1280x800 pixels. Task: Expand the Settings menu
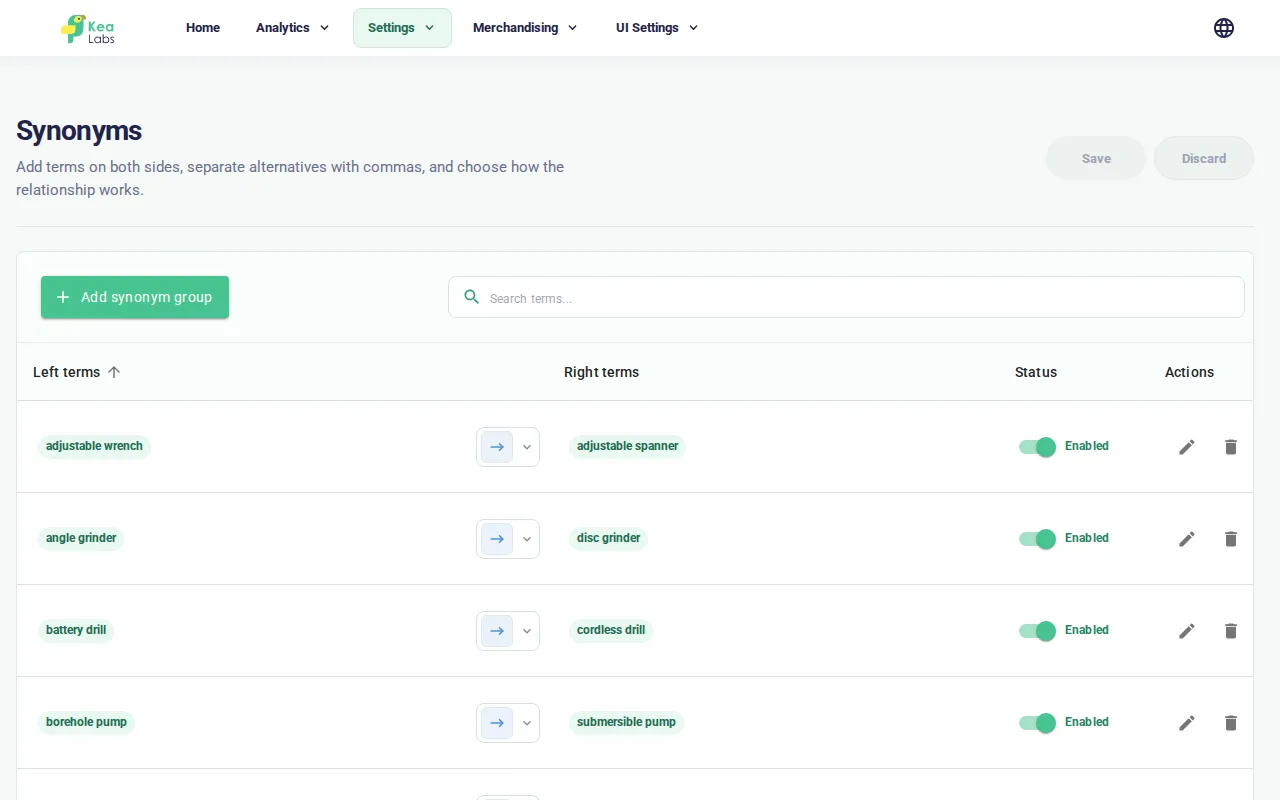402,28
